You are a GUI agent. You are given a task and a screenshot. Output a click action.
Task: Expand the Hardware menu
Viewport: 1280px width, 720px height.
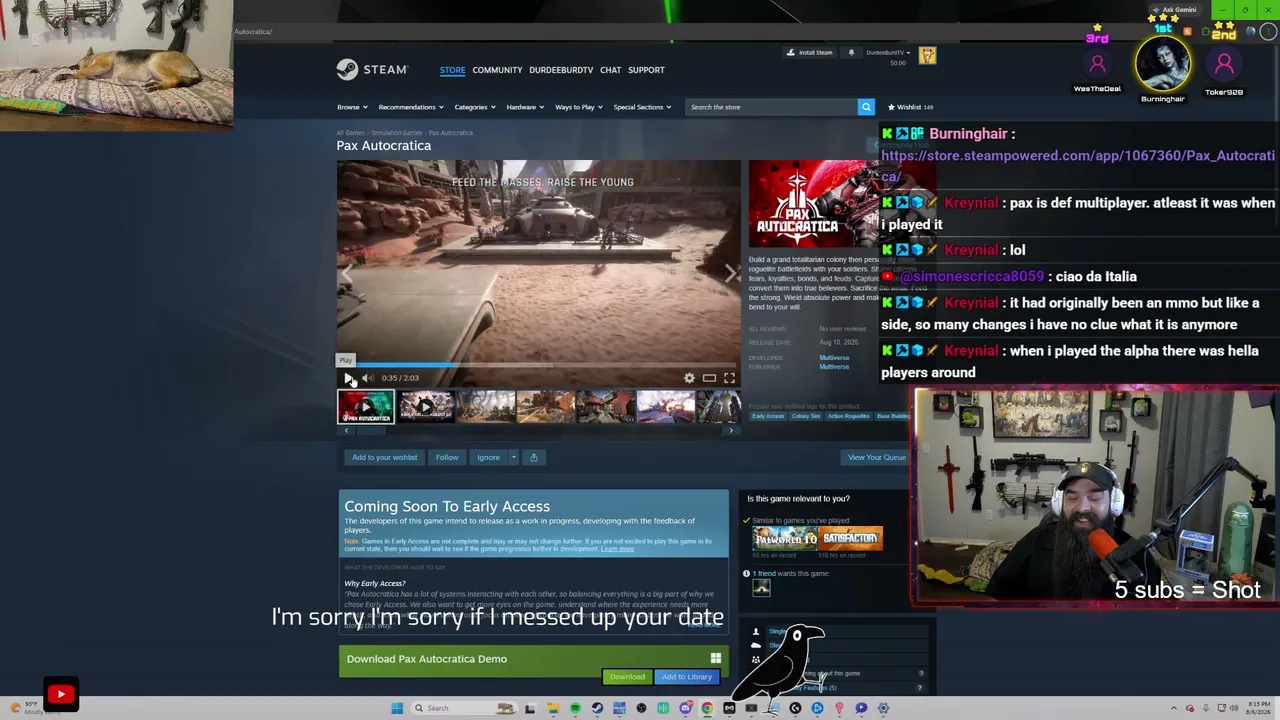[525, 107]
